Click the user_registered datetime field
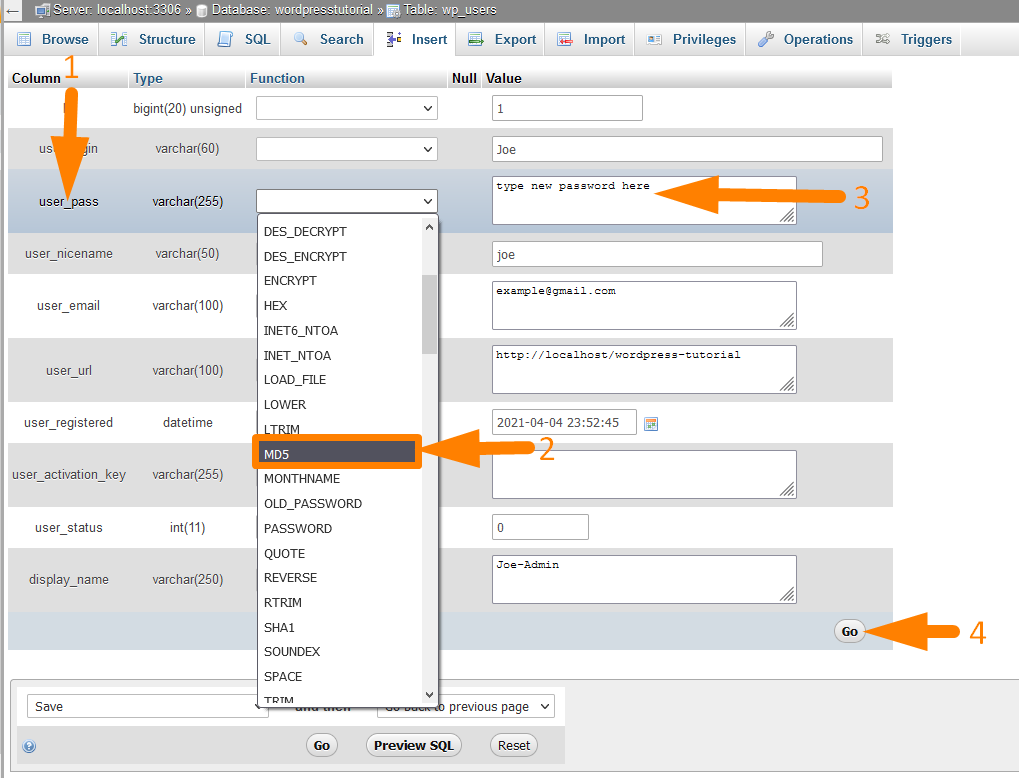Screen dimensions: 1019x778 pyautogui.click(x=564, y=422)
